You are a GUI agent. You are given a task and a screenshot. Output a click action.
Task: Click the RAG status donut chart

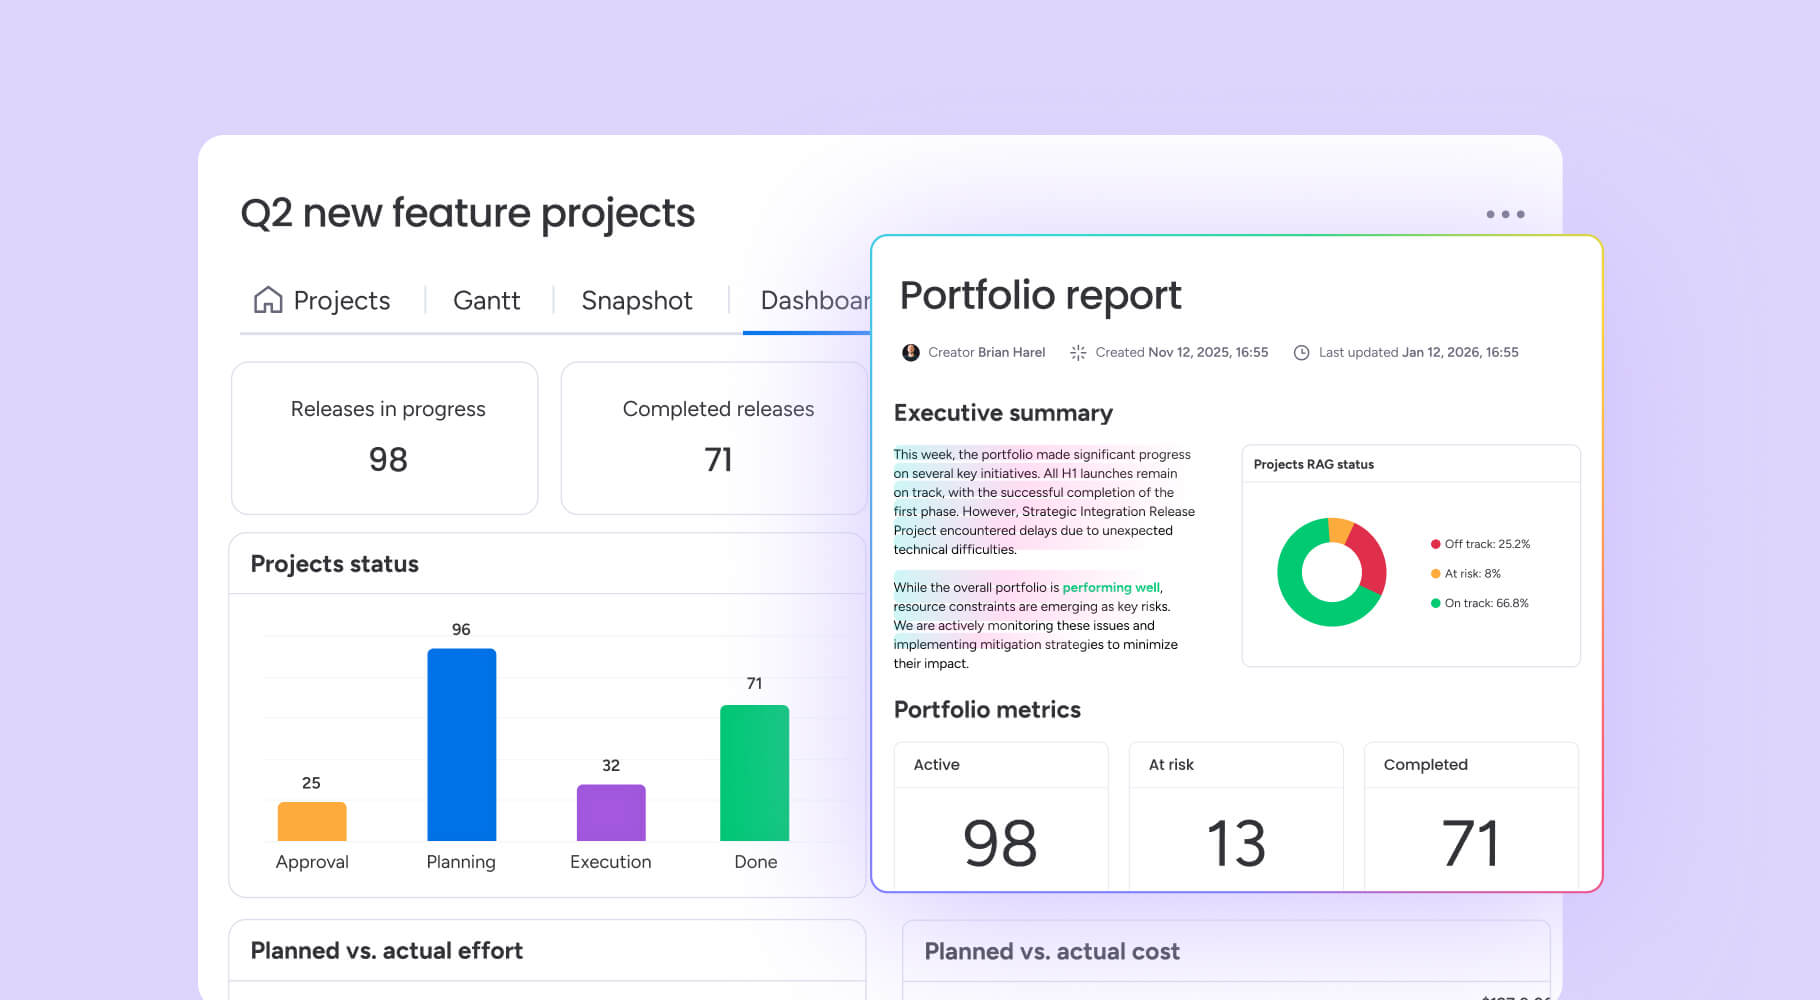tap(1332, 572)
